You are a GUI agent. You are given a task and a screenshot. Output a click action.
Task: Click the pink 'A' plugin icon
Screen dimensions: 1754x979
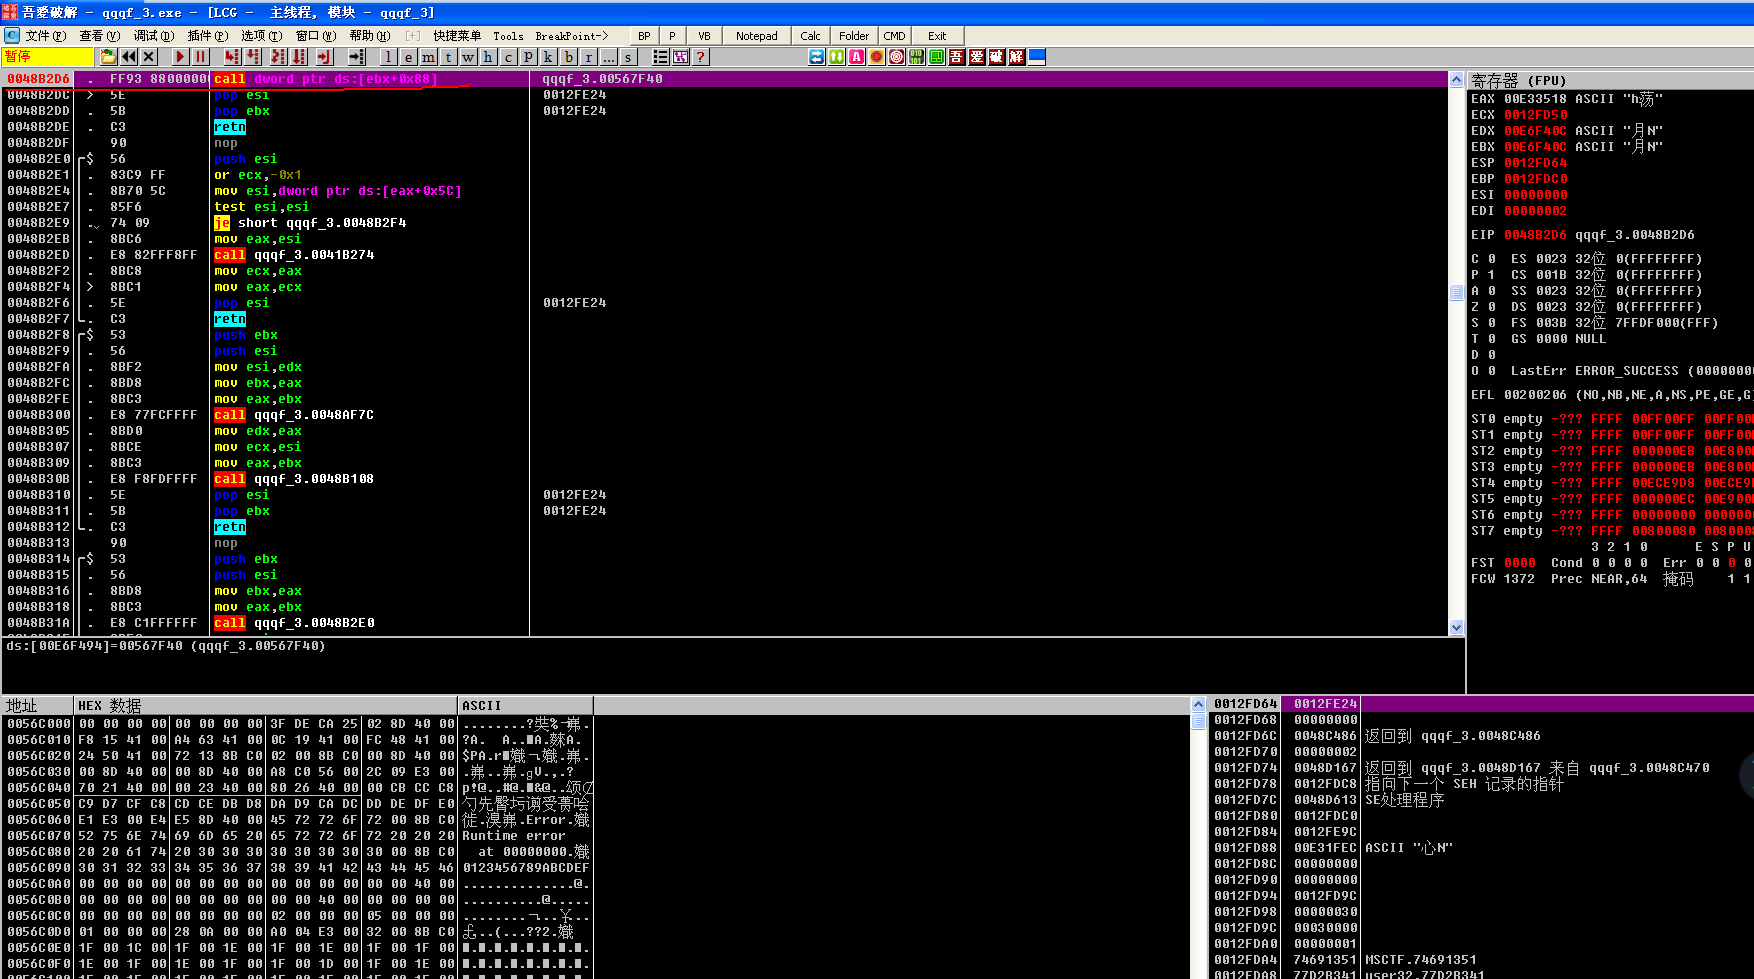(x=857, y=57)
